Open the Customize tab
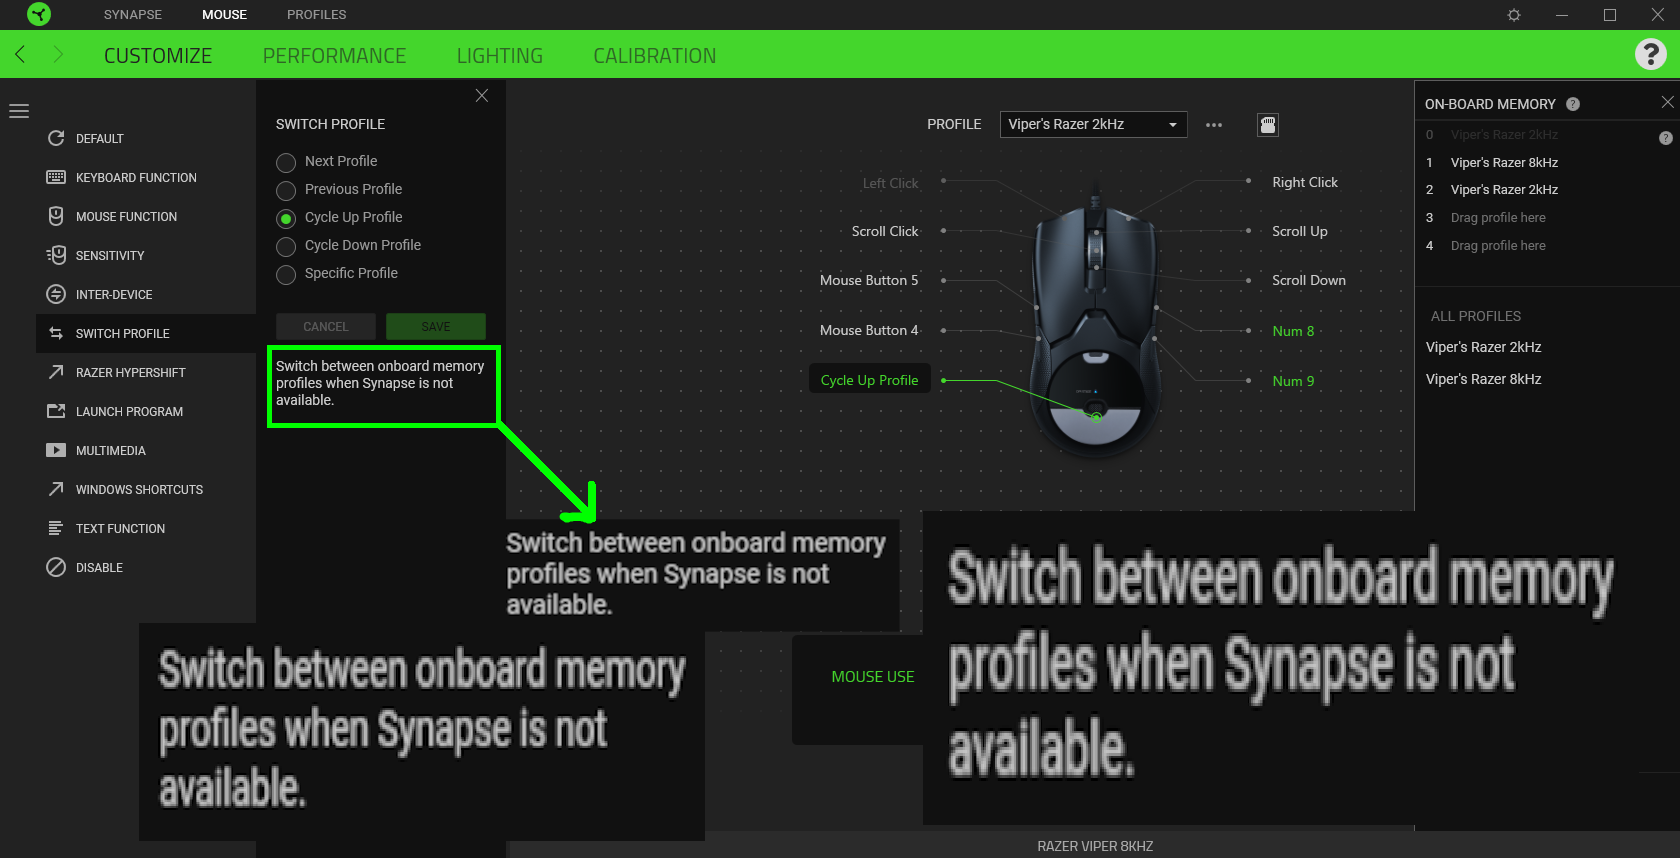 [158, 56]
